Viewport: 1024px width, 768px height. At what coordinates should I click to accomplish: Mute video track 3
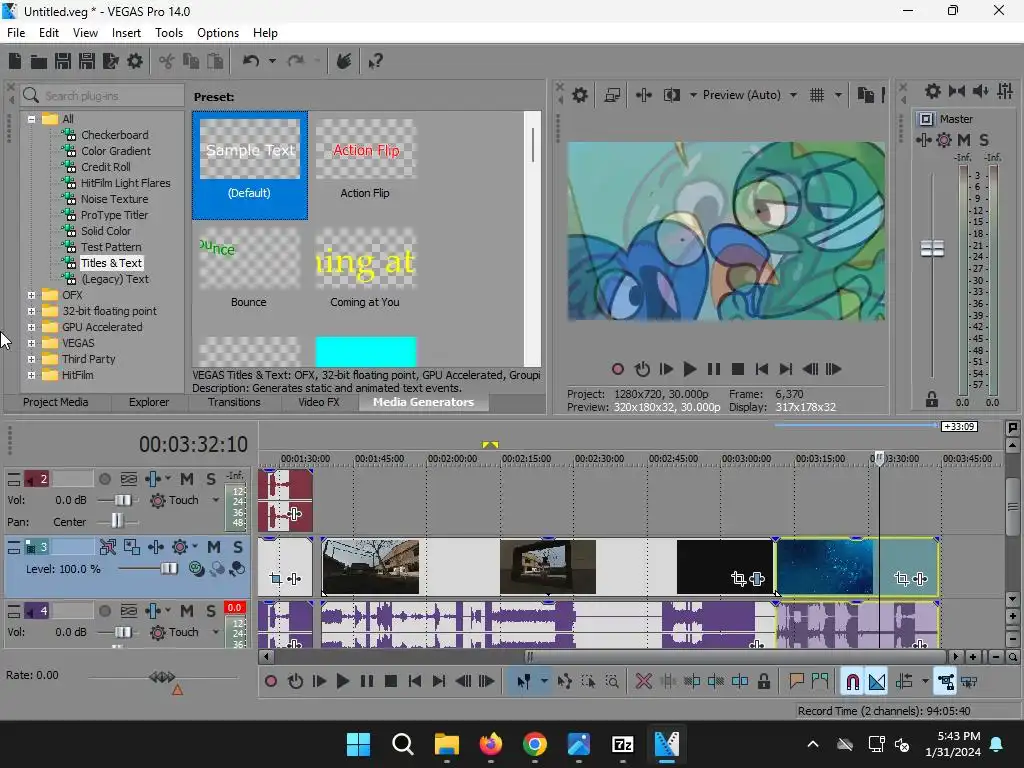[214, 547]
